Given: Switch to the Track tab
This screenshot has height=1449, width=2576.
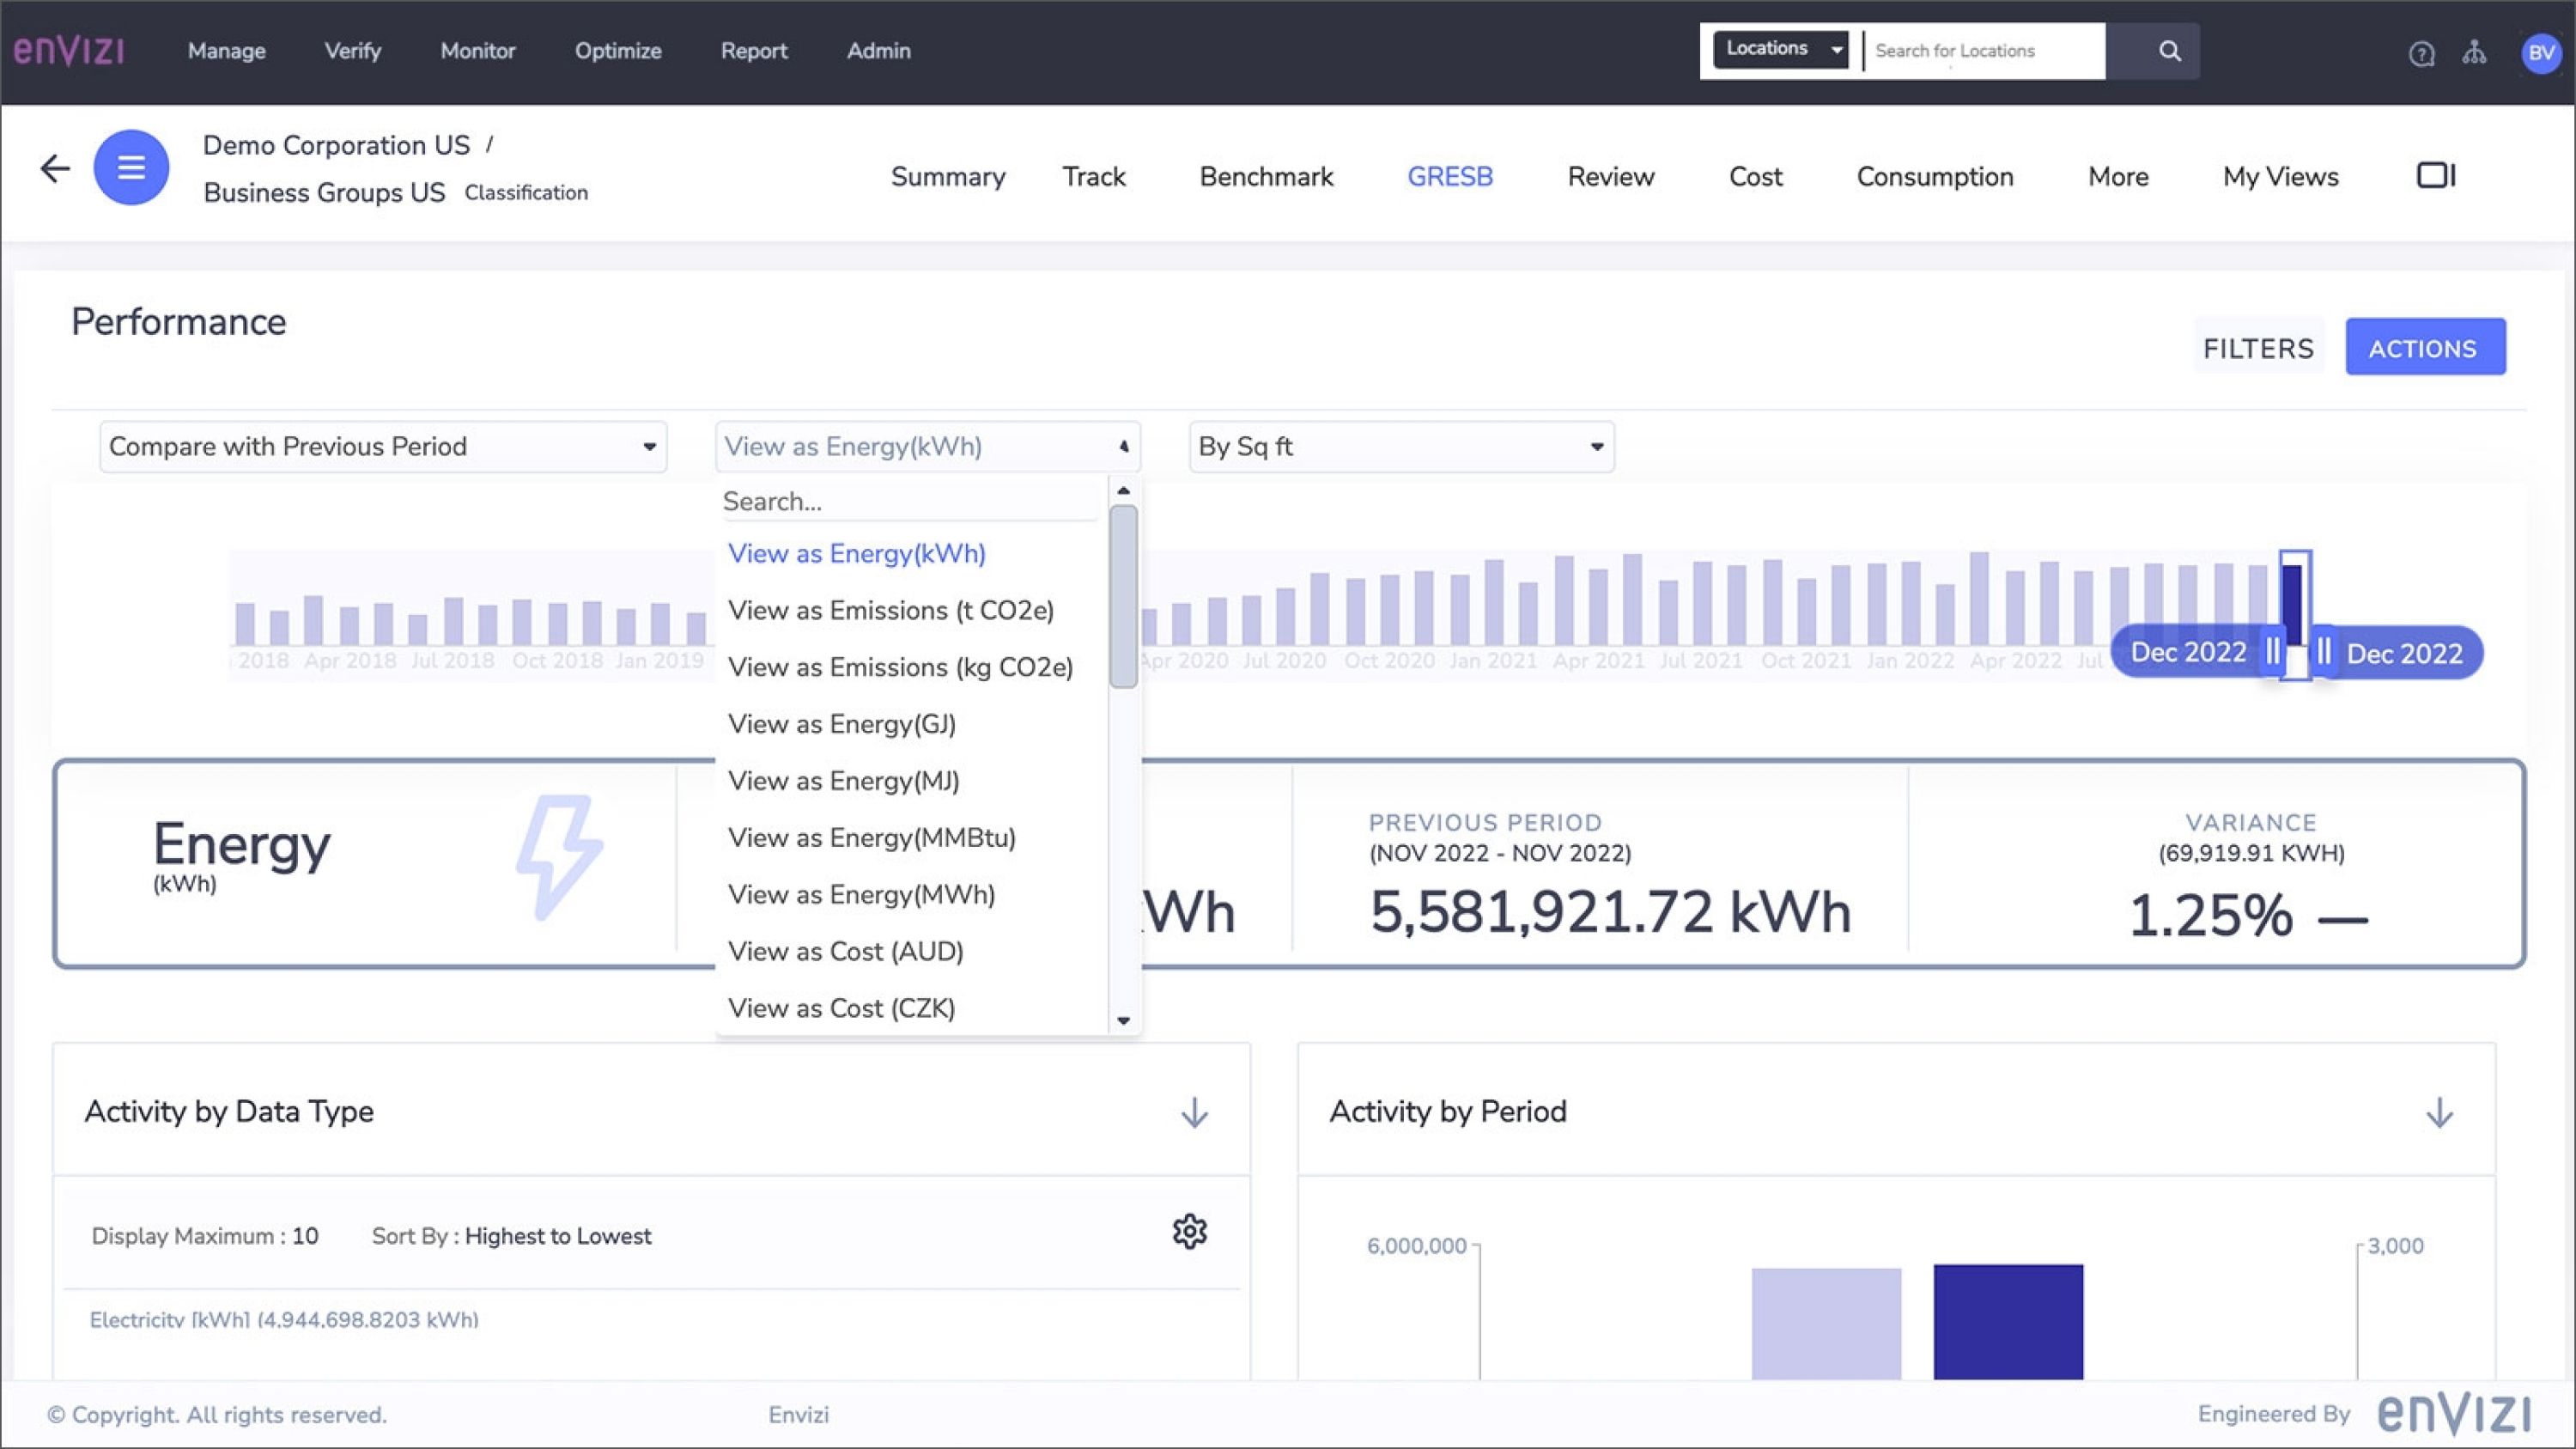Looking at the screenshot, I should [x=1094, y=177].
